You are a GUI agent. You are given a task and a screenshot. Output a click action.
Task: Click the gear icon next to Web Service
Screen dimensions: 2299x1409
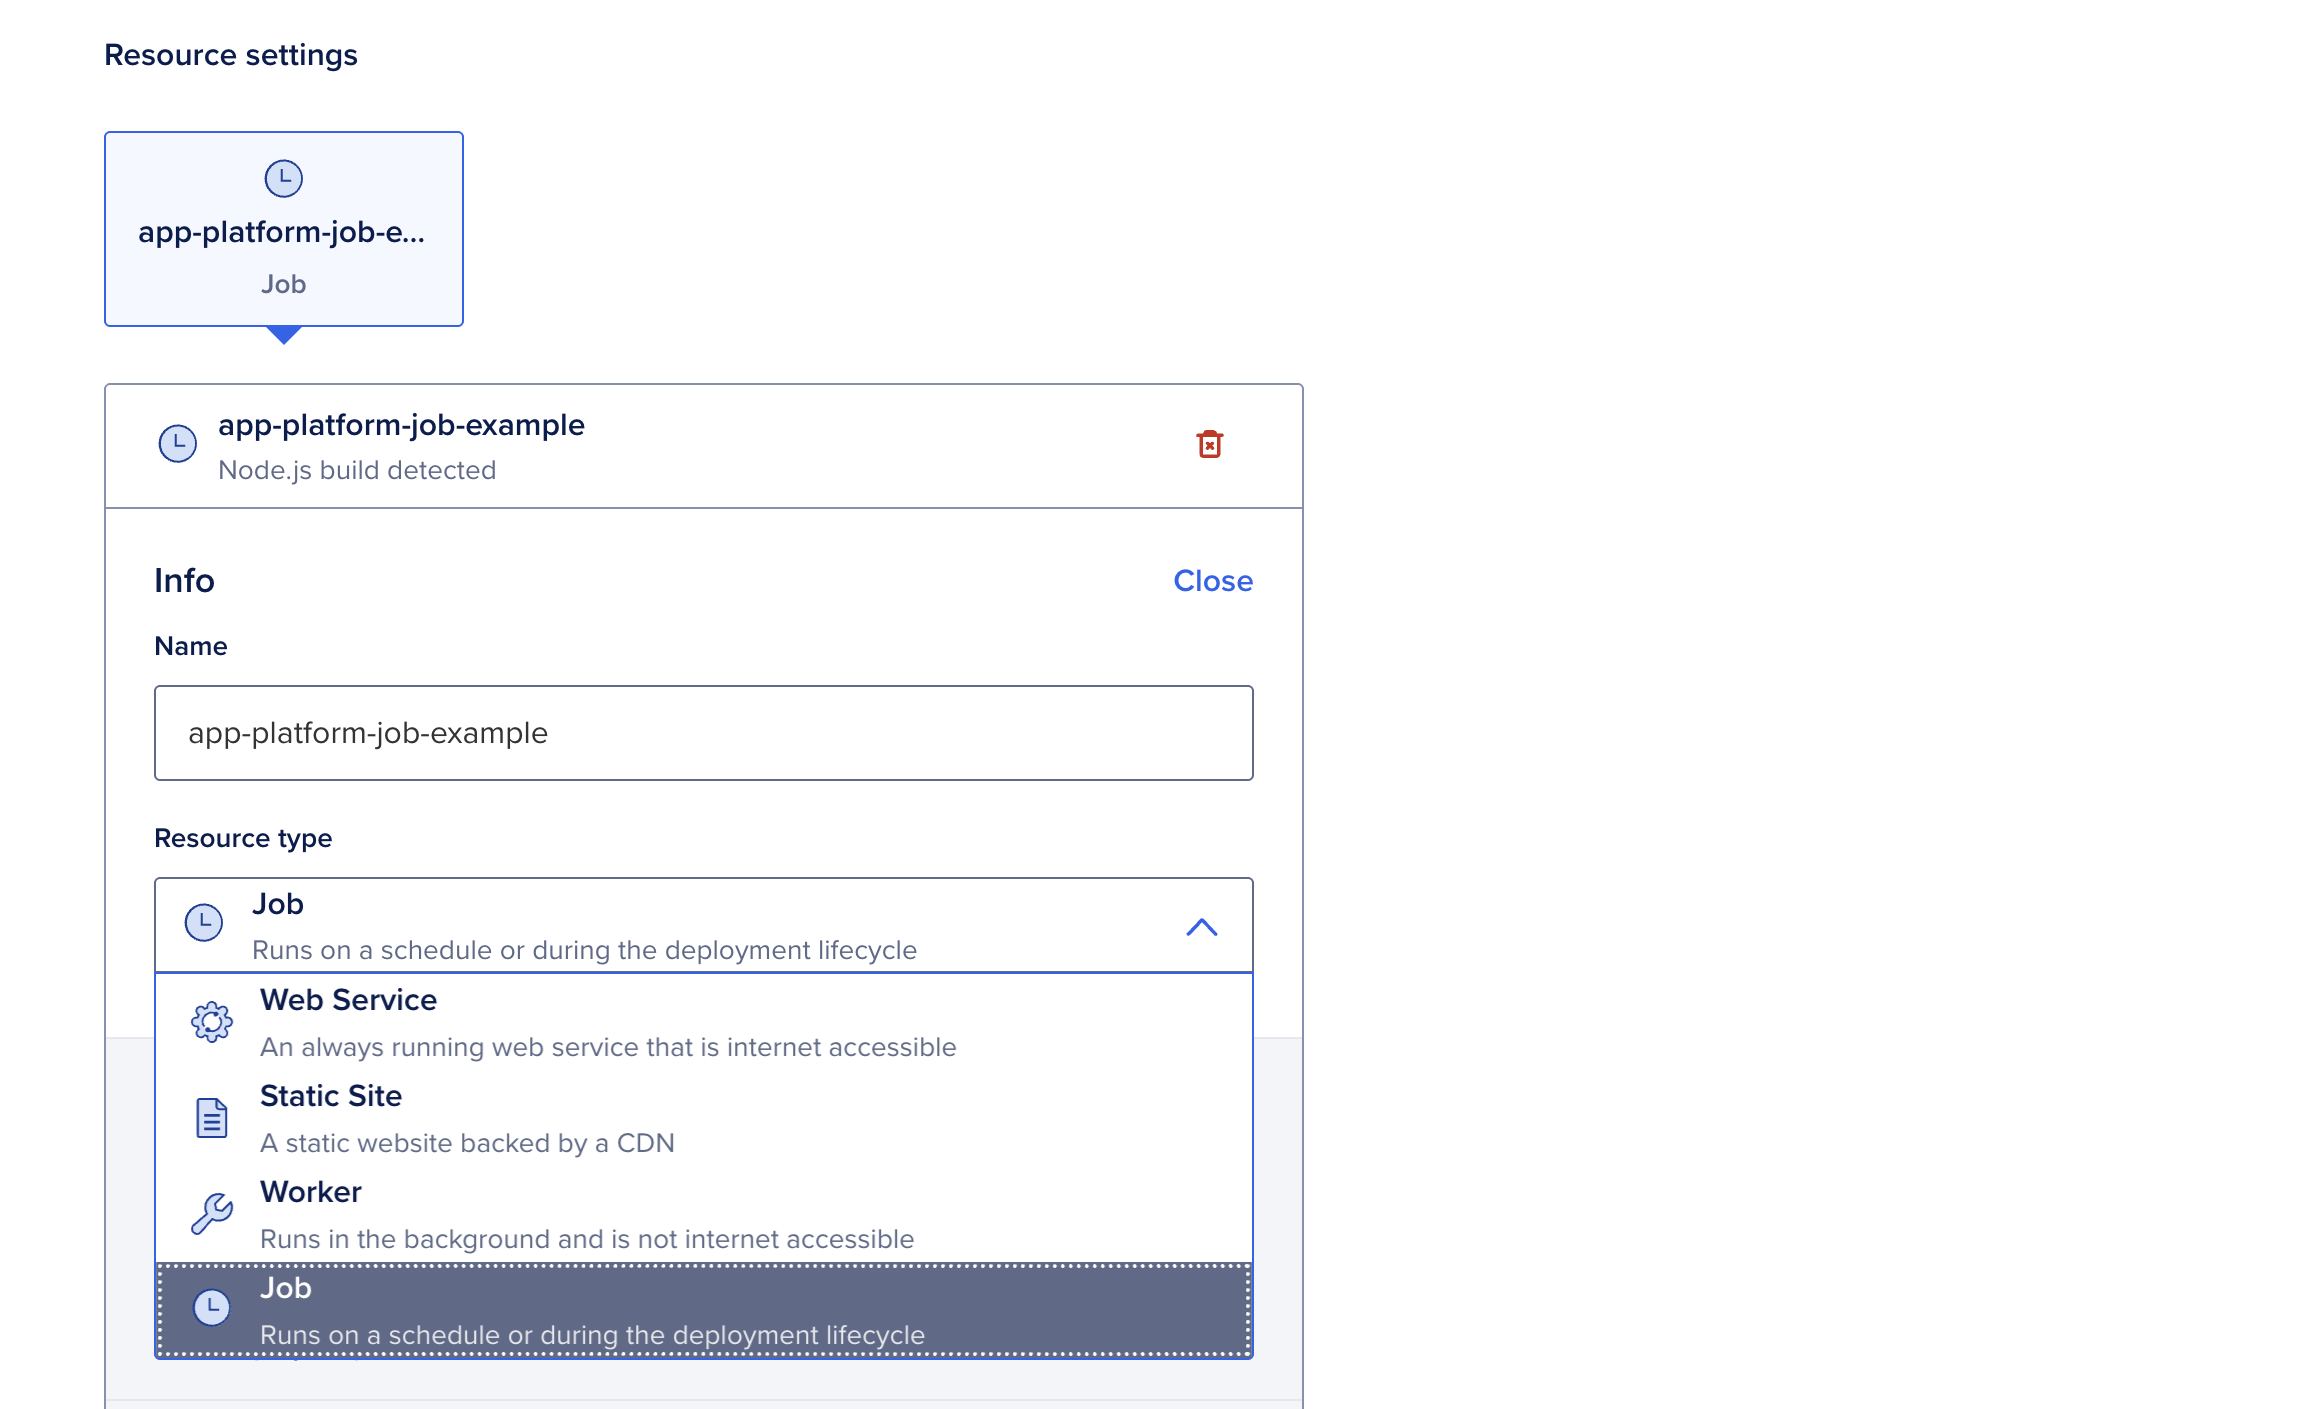(x=210, y=1022)
